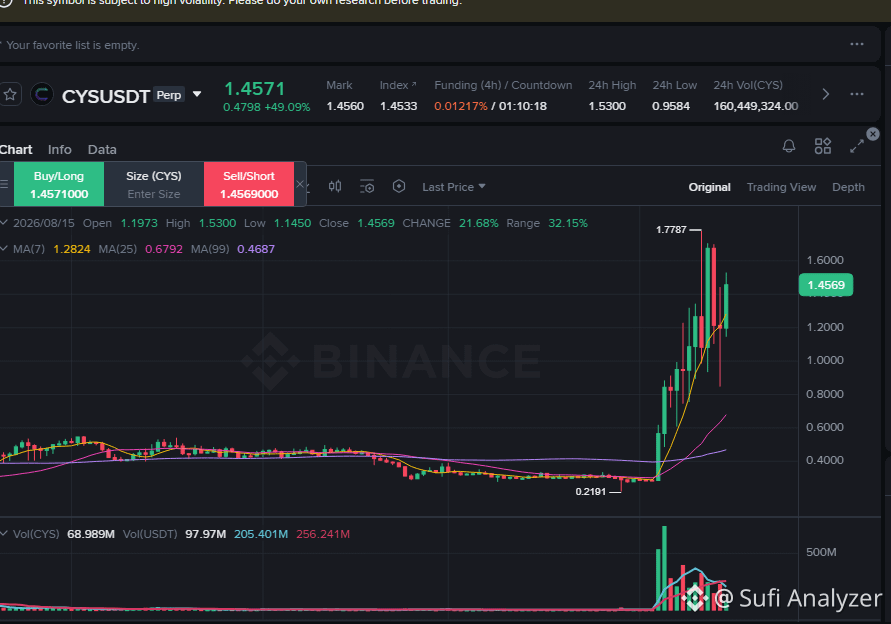Click the Index price link label

point(398,85)
